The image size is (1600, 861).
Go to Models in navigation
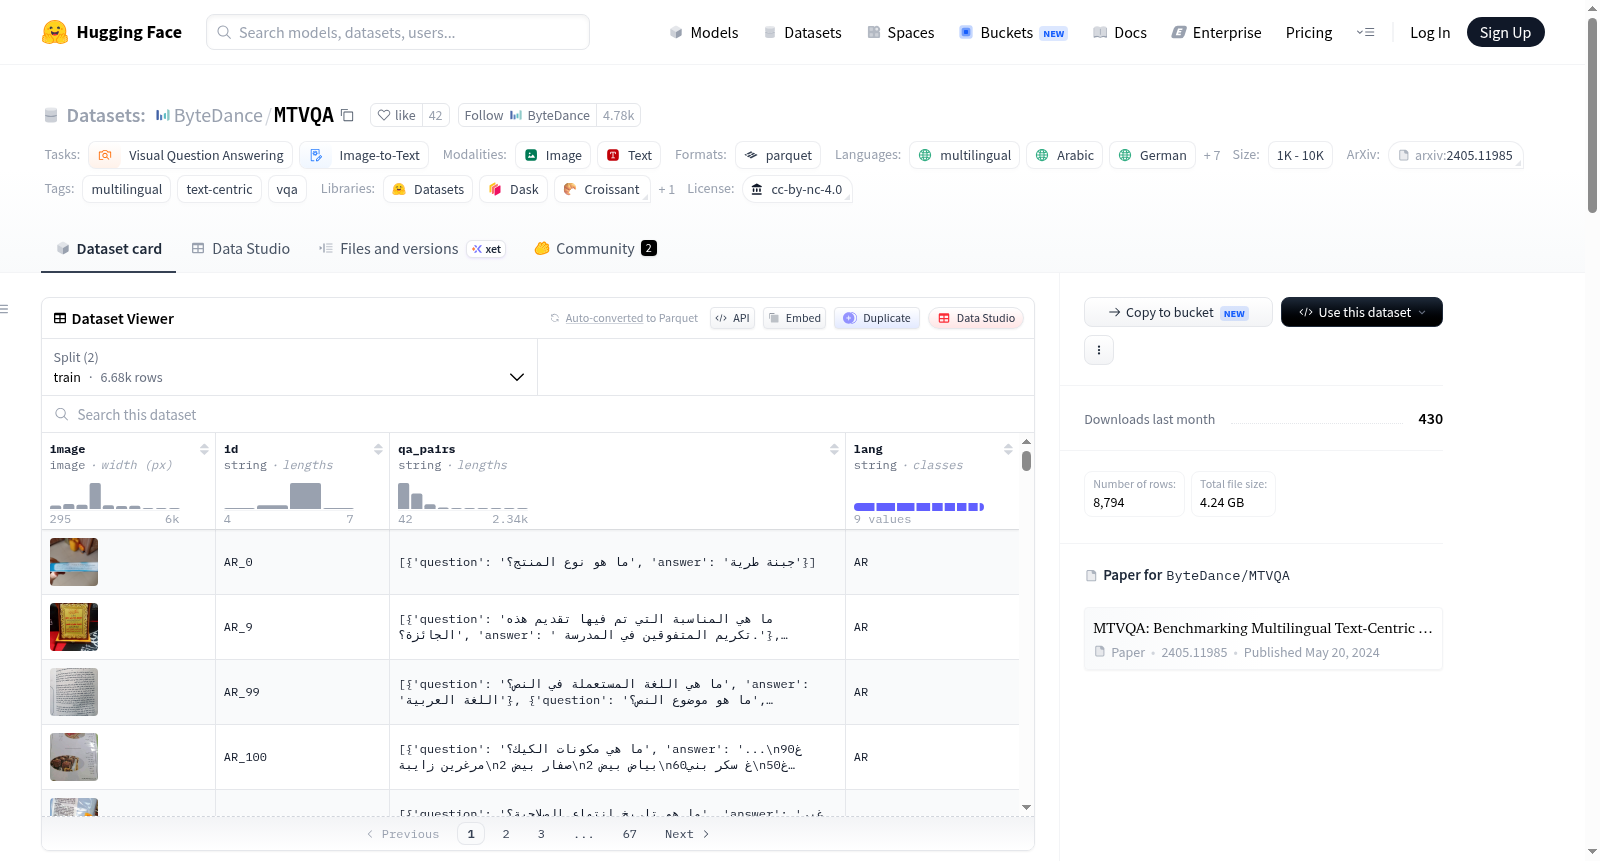point(703,32)
